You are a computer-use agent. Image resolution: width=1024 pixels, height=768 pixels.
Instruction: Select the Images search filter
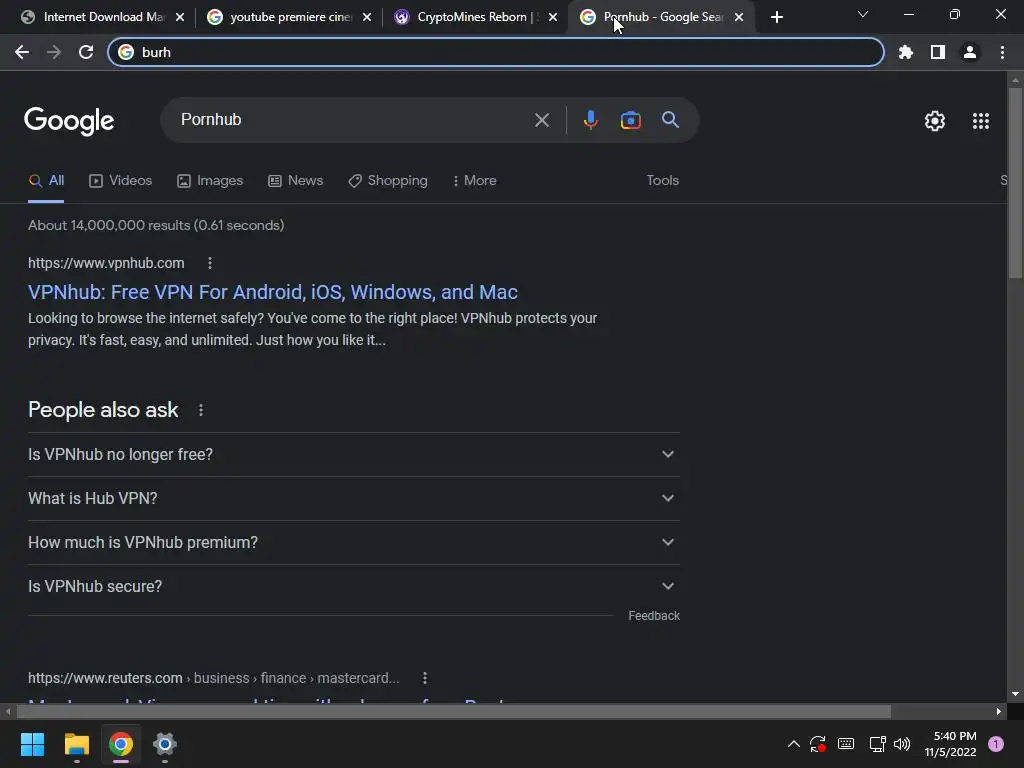pyautogui.click(x=210, y=181)
